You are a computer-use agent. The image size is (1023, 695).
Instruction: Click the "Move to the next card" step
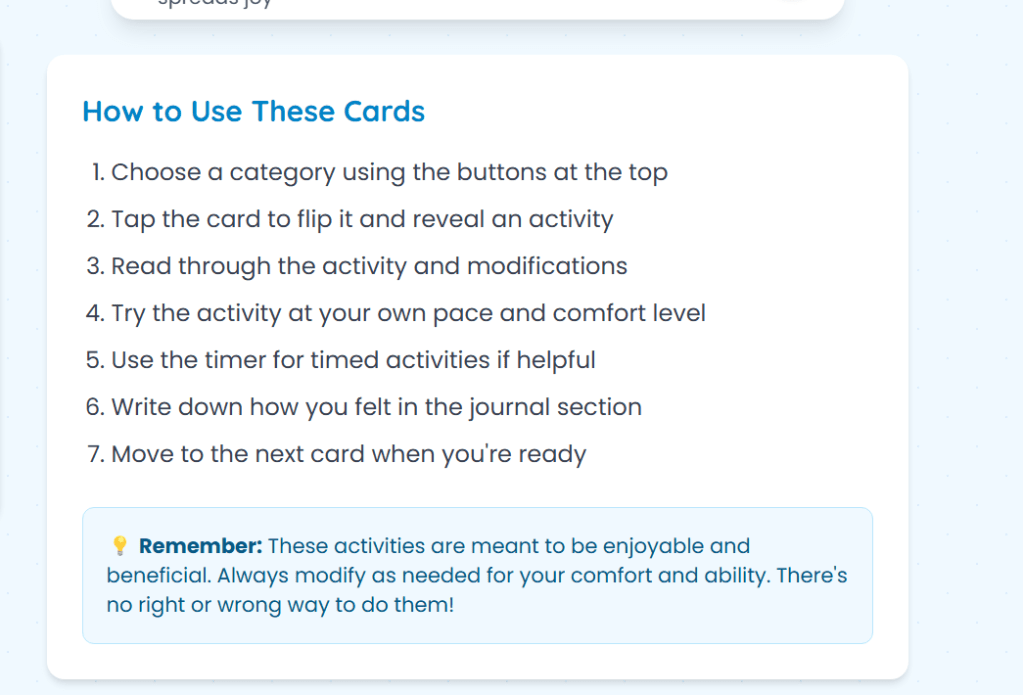point(348,454)
